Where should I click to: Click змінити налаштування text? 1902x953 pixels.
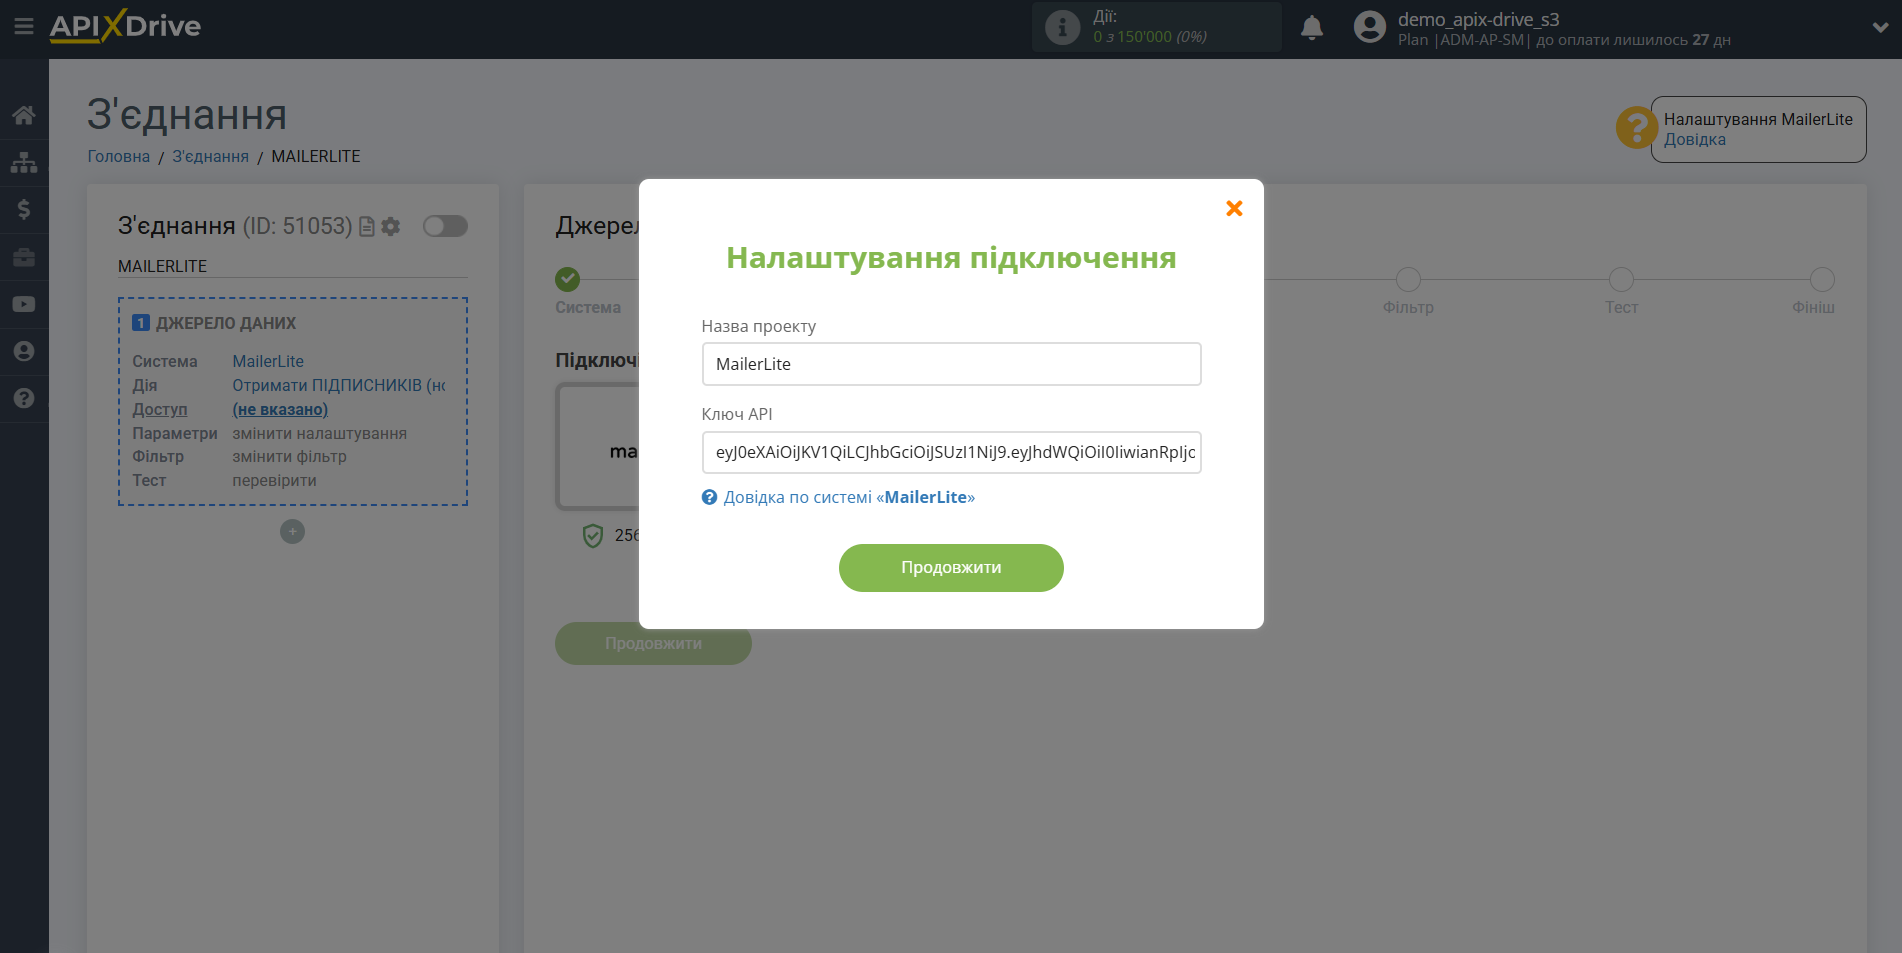[x=319, y=433]
